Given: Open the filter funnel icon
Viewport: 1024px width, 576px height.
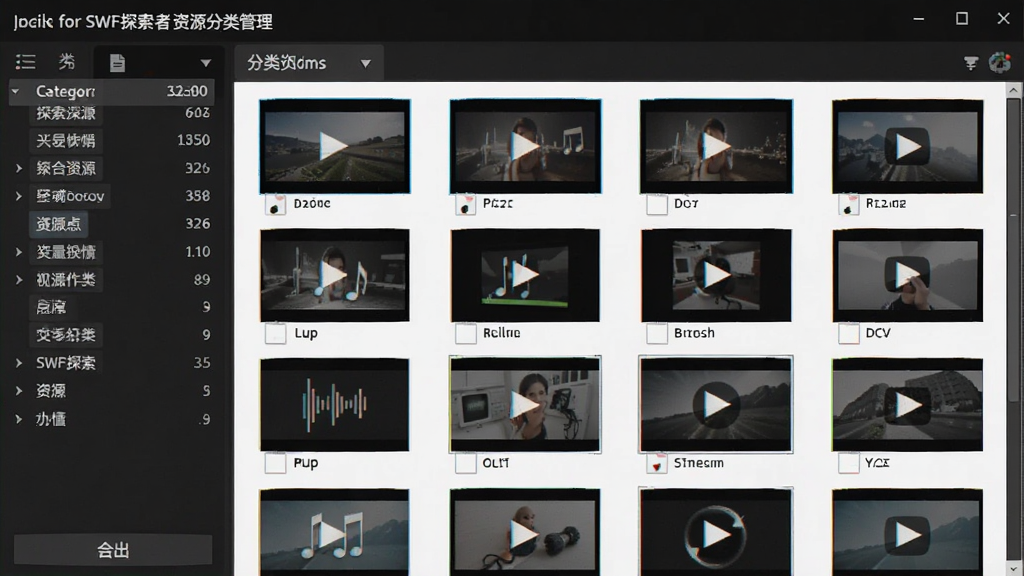Looking at the screenshot, I should pos(971,63).
